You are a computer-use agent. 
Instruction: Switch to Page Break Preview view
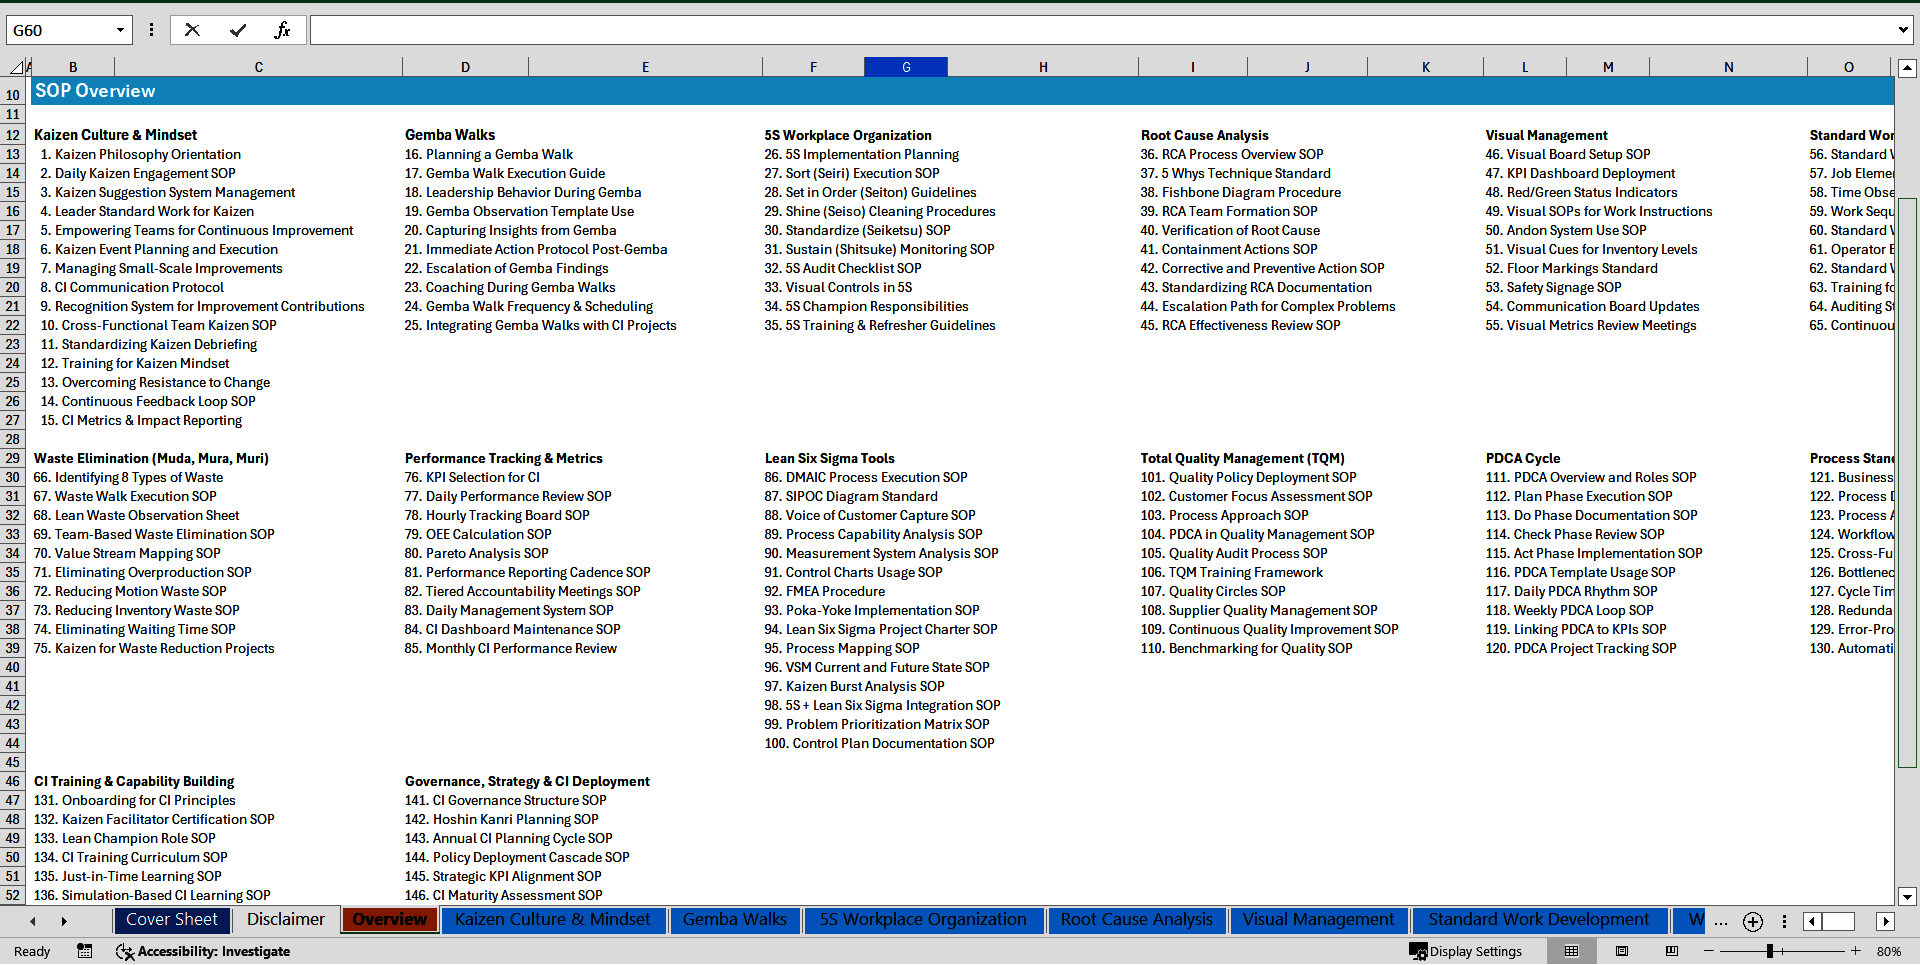click(1672, 951)
